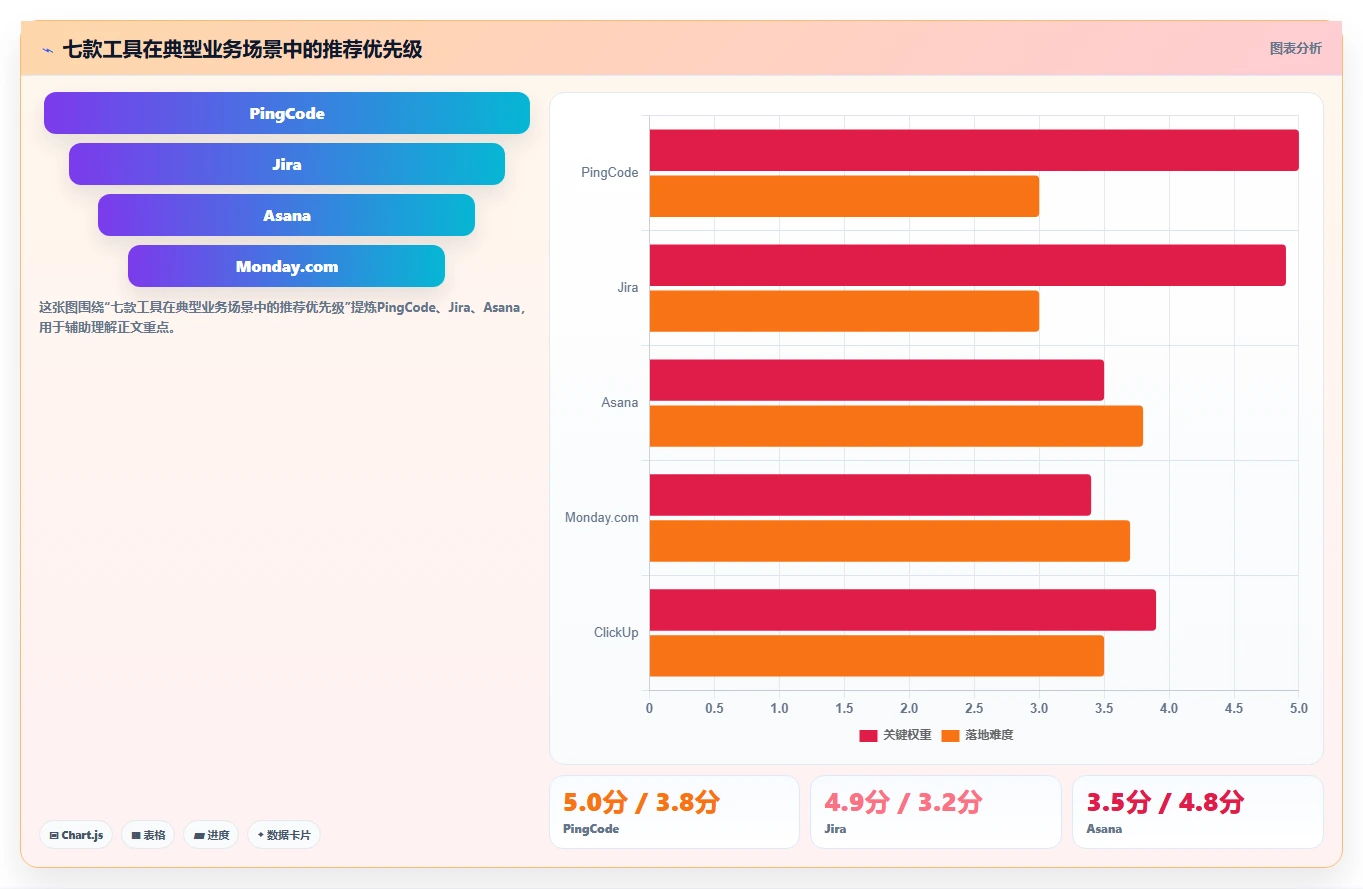Click the x-axis tick label 0

coord(649,709)
